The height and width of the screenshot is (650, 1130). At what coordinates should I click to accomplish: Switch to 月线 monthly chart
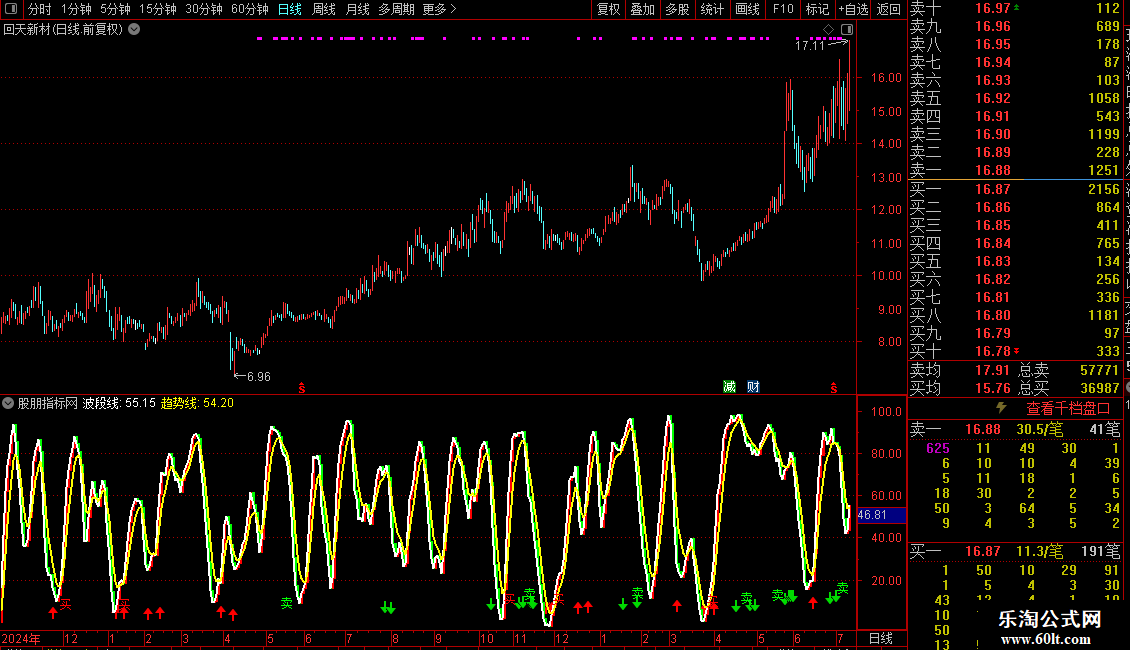pyautogui.click(x=357, y=9)
